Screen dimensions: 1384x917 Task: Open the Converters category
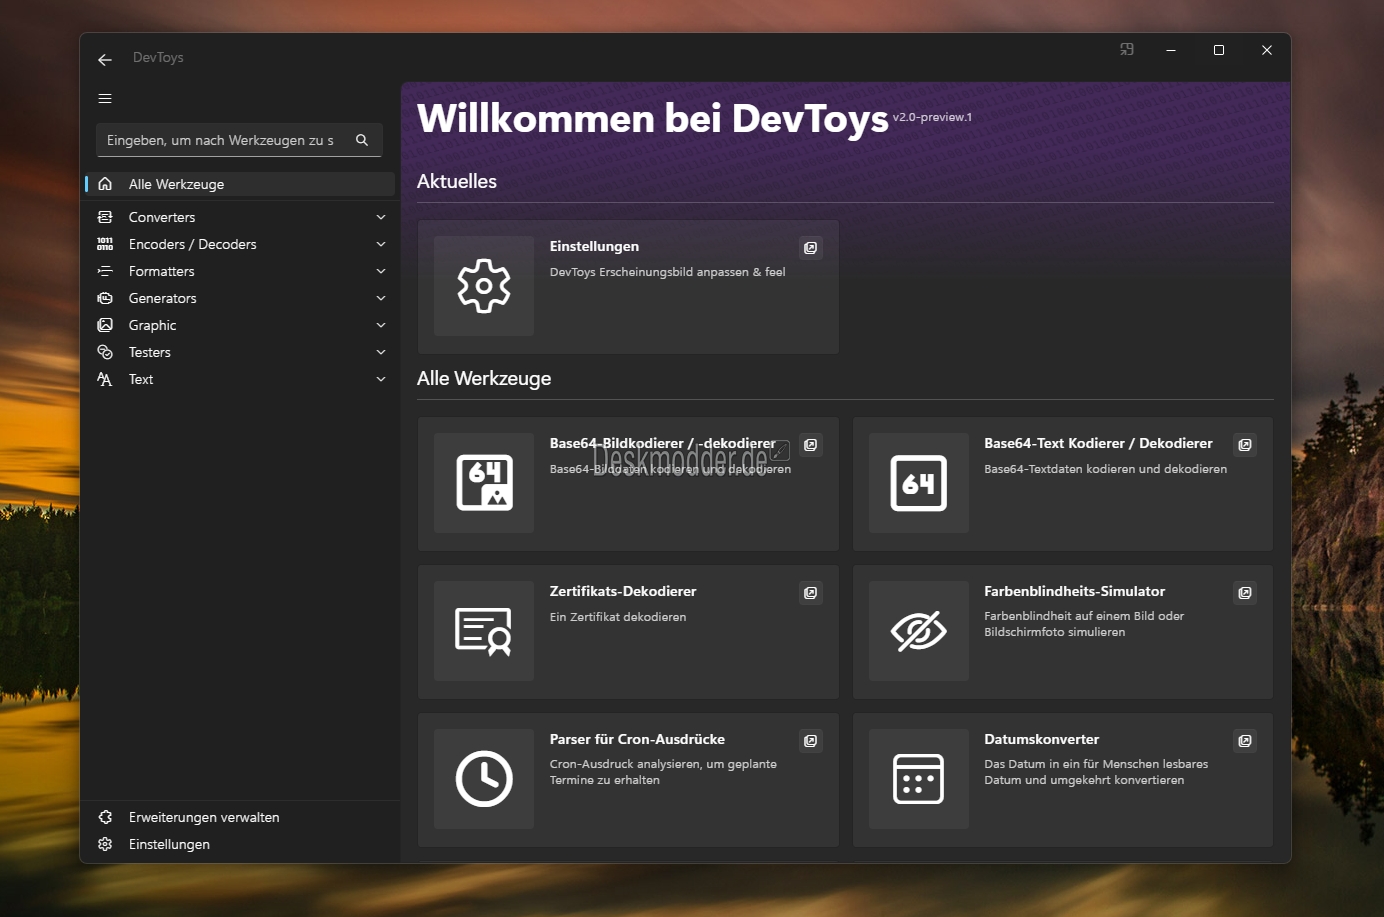240,217
